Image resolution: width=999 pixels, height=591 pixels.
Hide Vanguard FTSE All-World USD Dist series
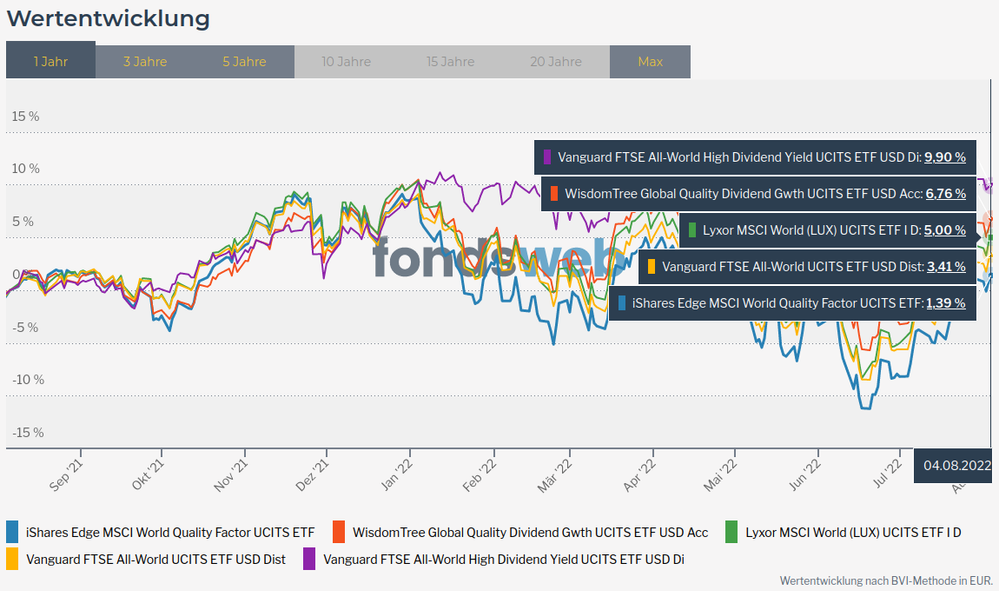155,559
